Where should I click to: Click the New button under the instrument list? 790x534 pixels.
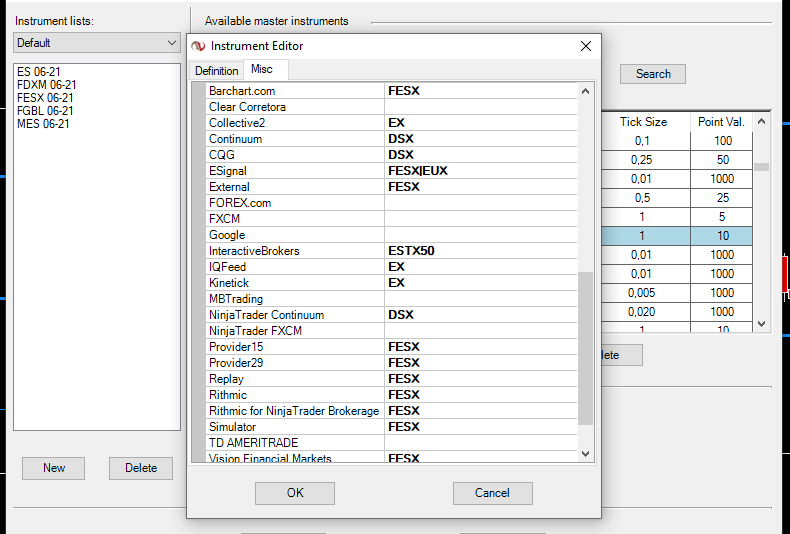pos(53,468)
